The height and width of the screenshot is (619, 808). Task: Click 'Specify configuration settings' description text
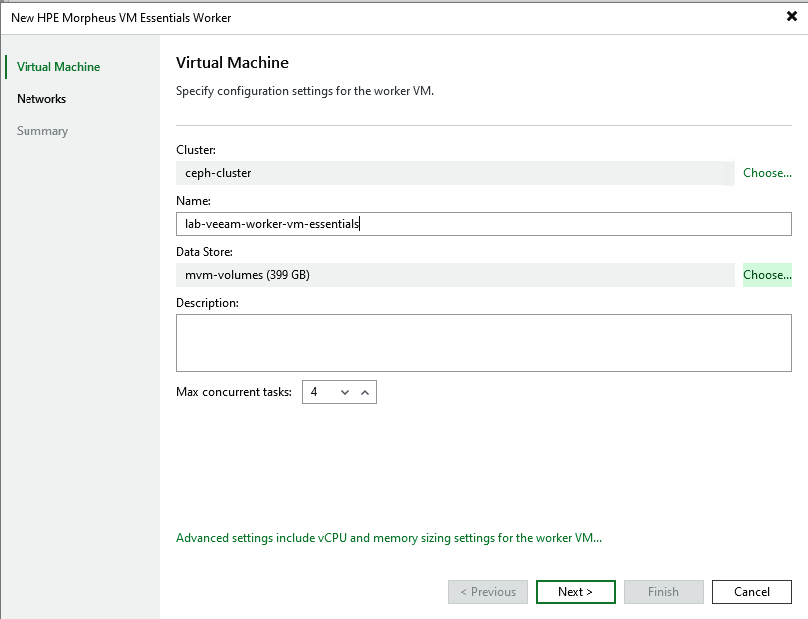tap(305, 91)
